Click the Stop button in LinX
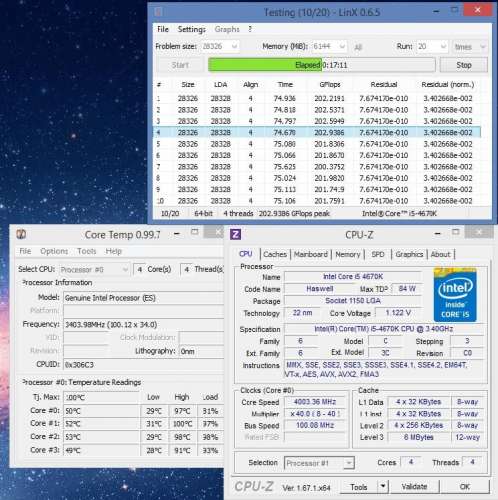Viewport: 498px width, 500px height. pyautogui.click(x=464, y=65)
